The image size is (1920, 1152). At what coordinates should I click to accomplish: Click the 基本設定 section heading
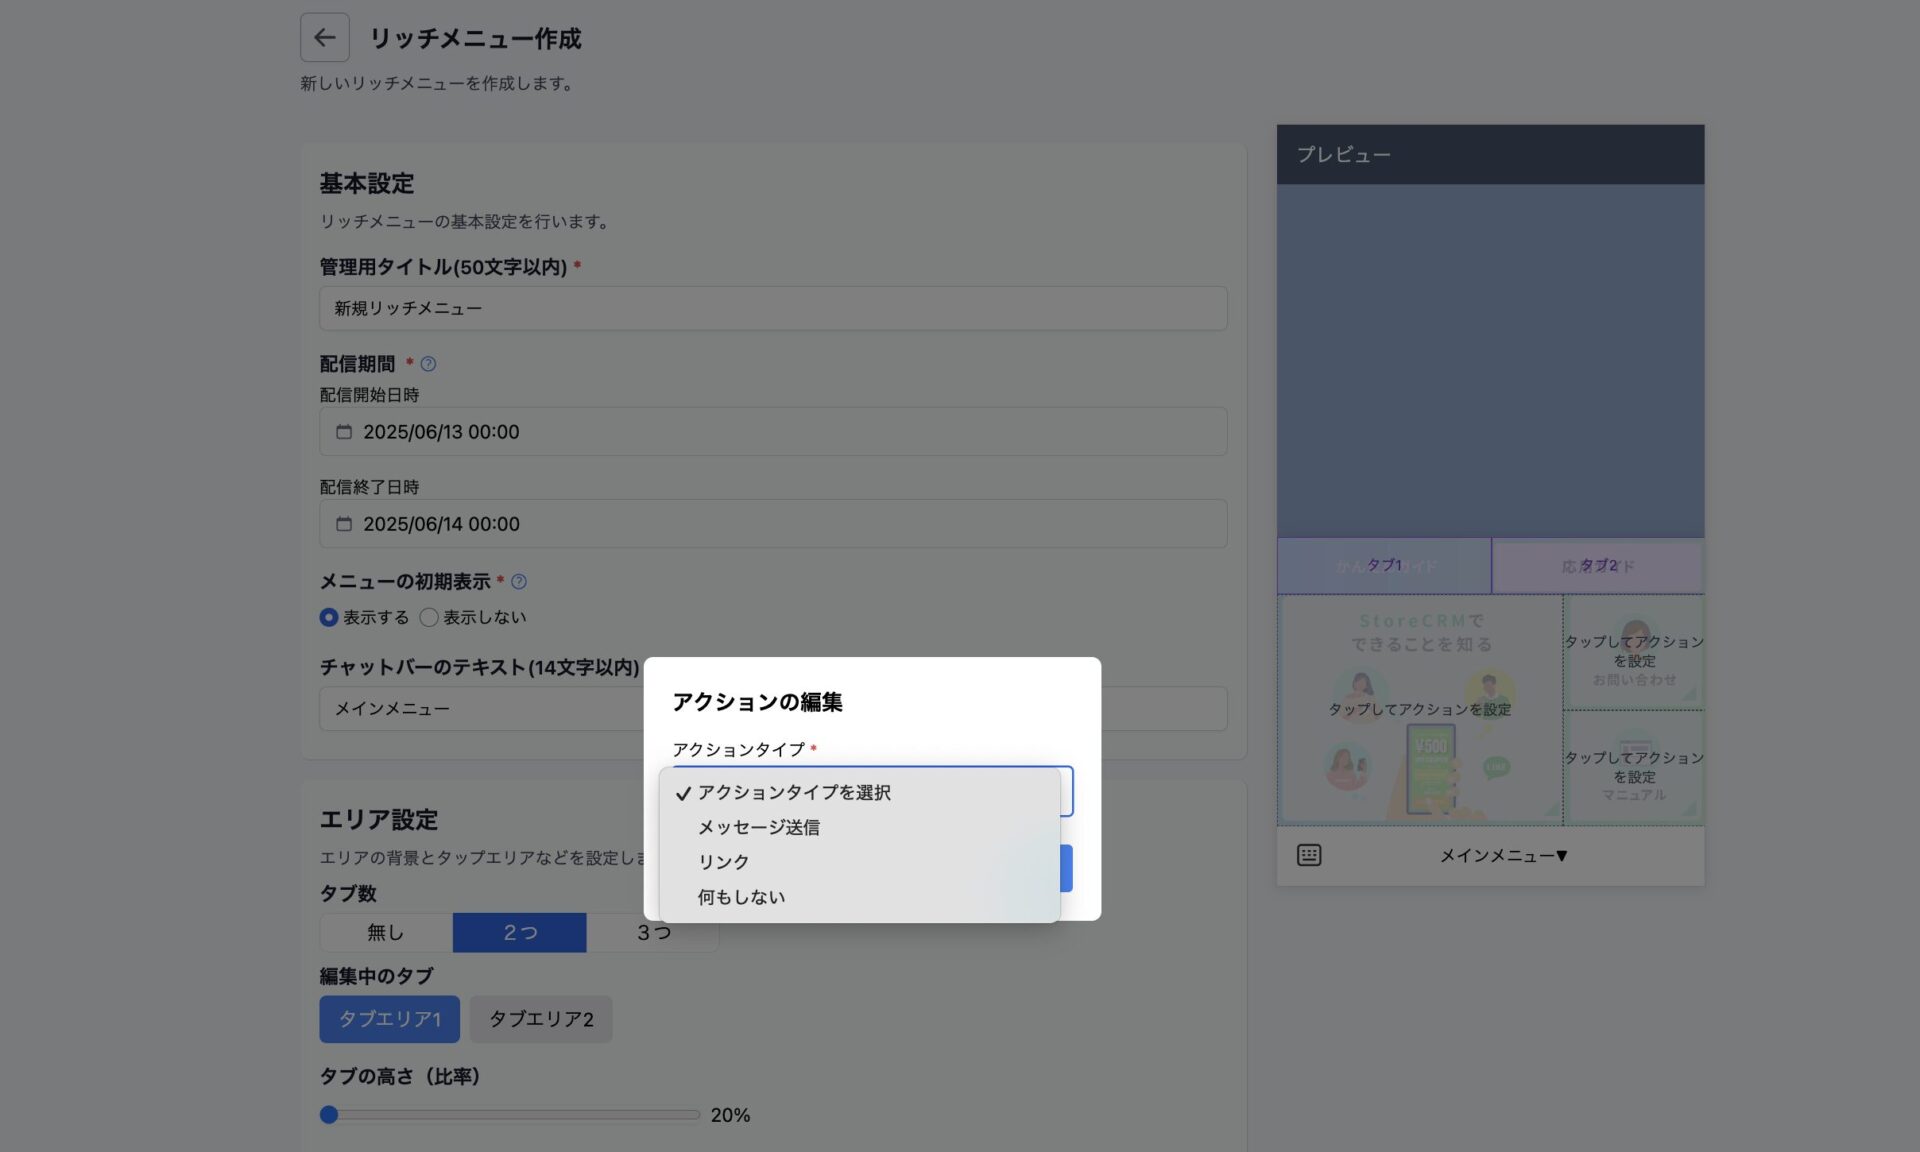(366, 184)
